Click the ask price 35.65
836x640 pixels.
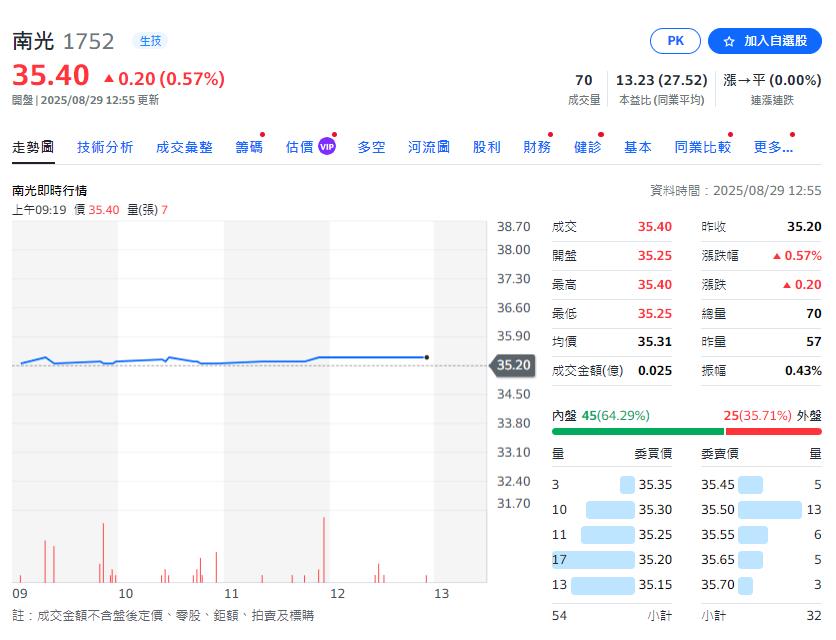[718, 560]
